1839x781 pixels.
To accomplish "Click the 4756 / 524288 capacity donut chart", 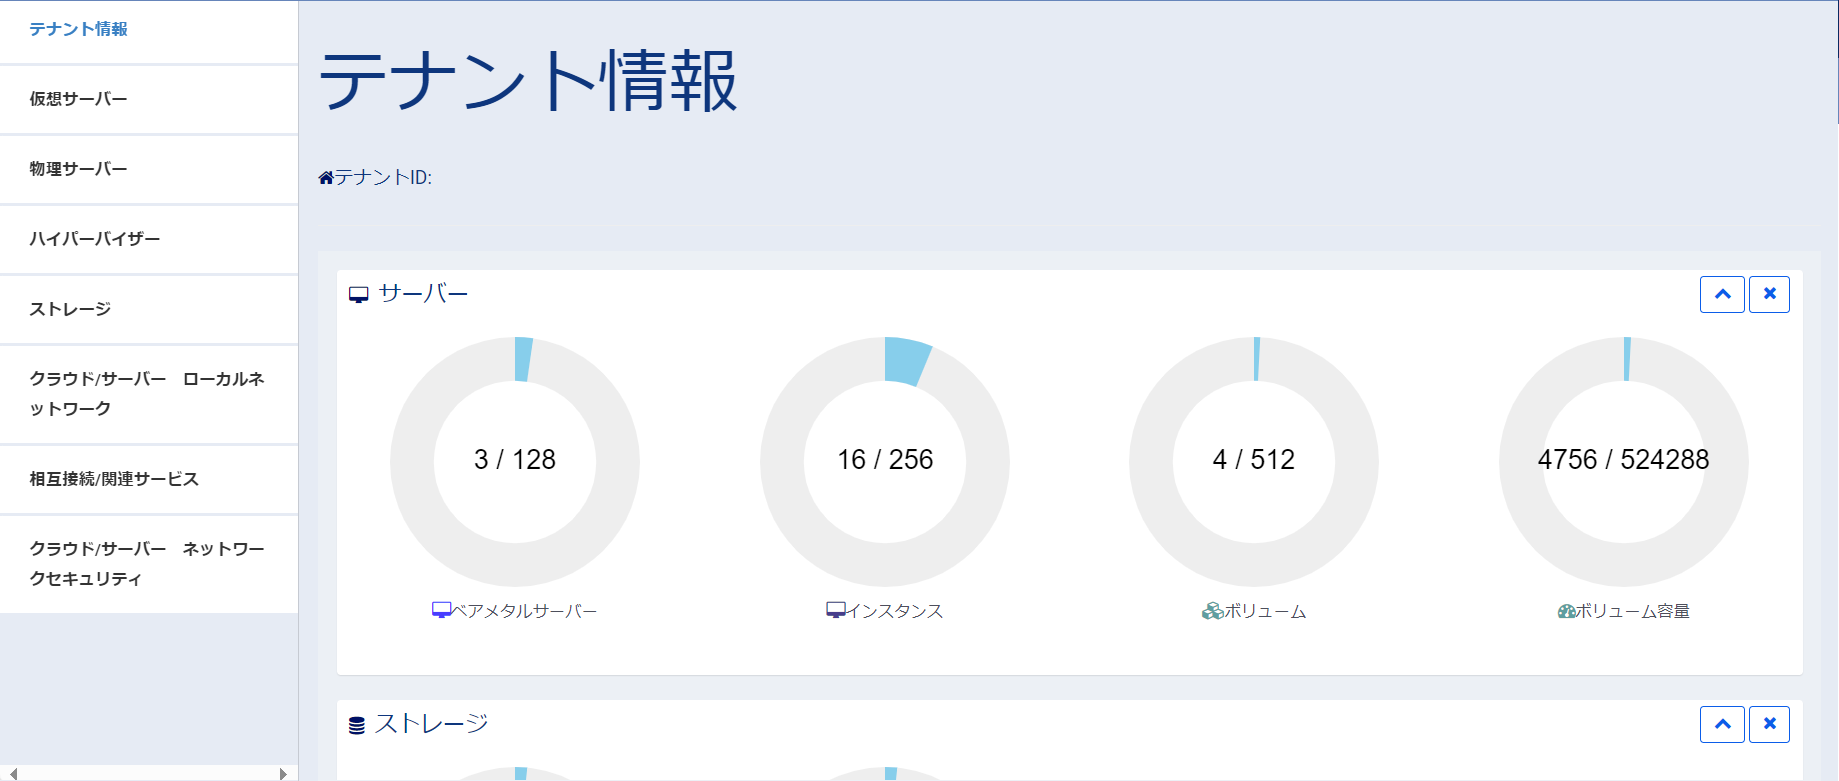I will tap(1624, 461).
